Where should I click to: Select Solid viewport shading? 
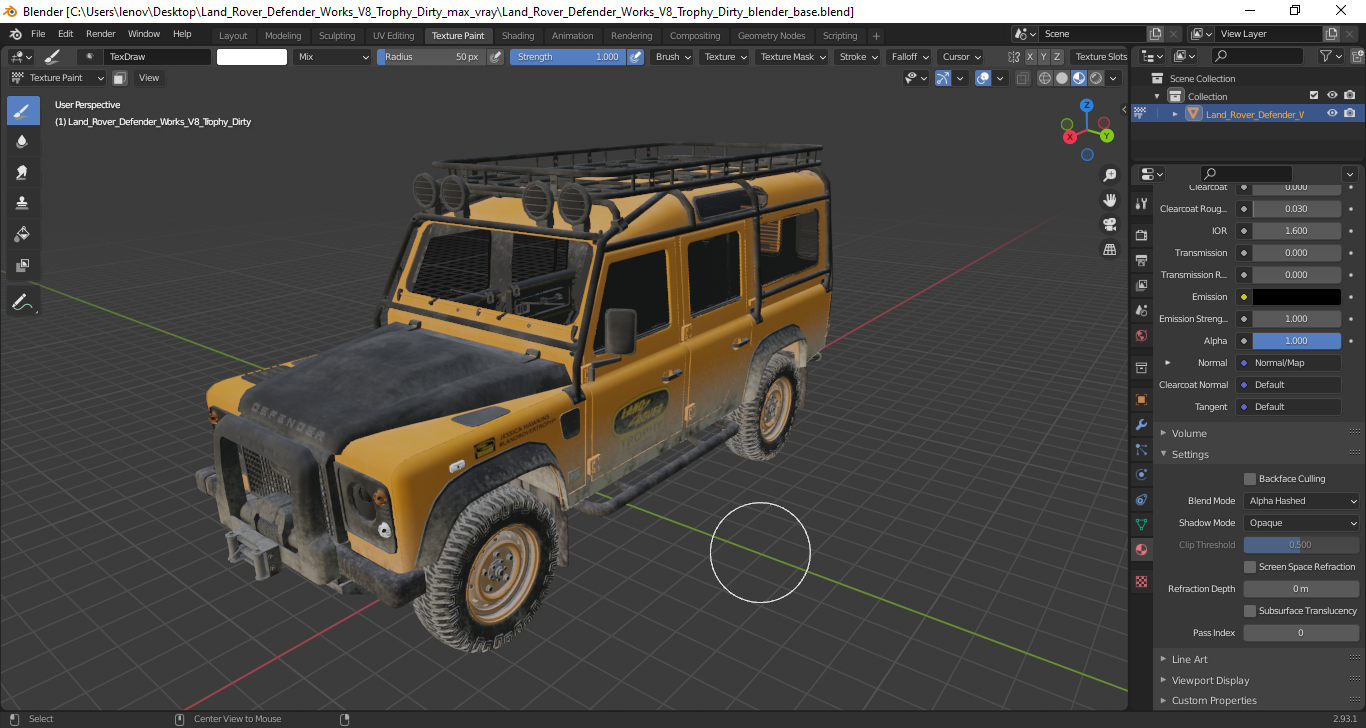pos(1062,78)
